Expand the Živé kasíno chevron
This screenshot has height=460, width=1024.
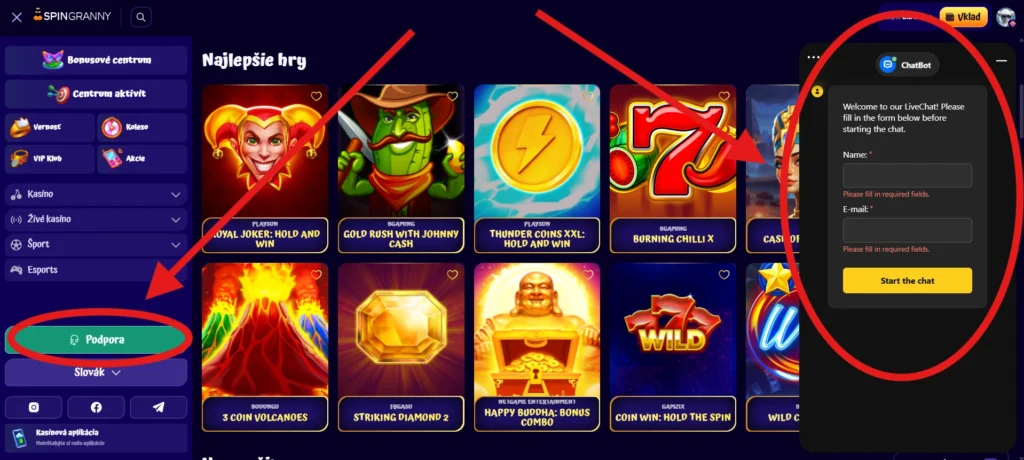point(176,220)
